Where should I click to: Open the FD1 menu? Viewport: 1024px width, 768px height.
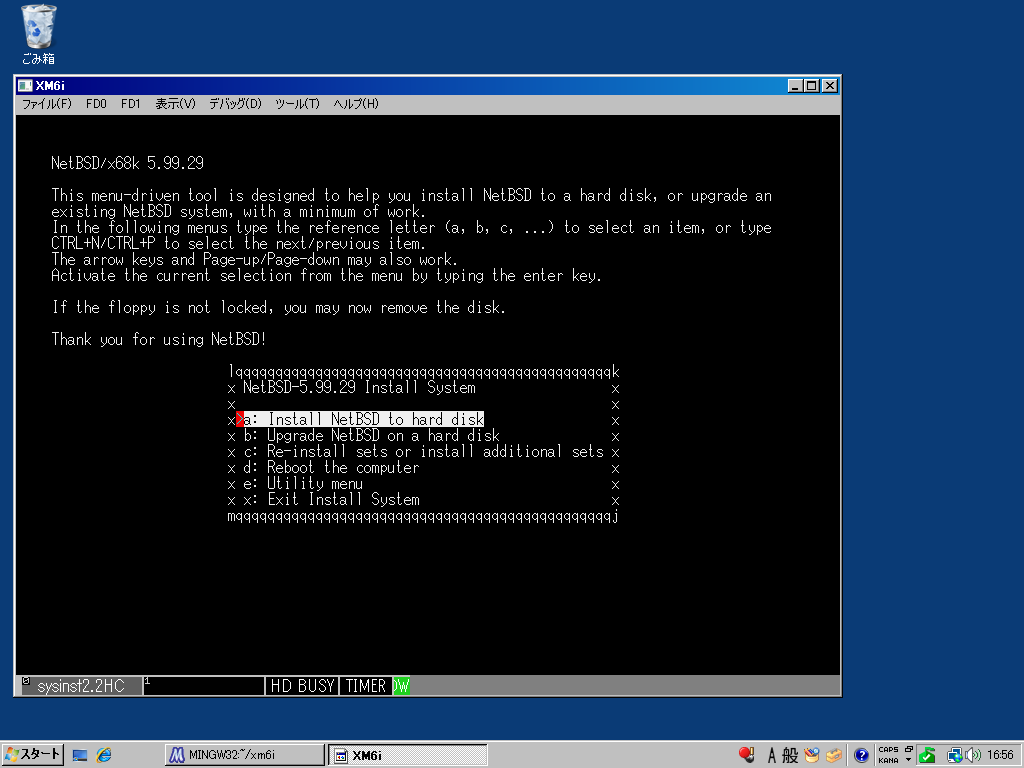(131, 104)
